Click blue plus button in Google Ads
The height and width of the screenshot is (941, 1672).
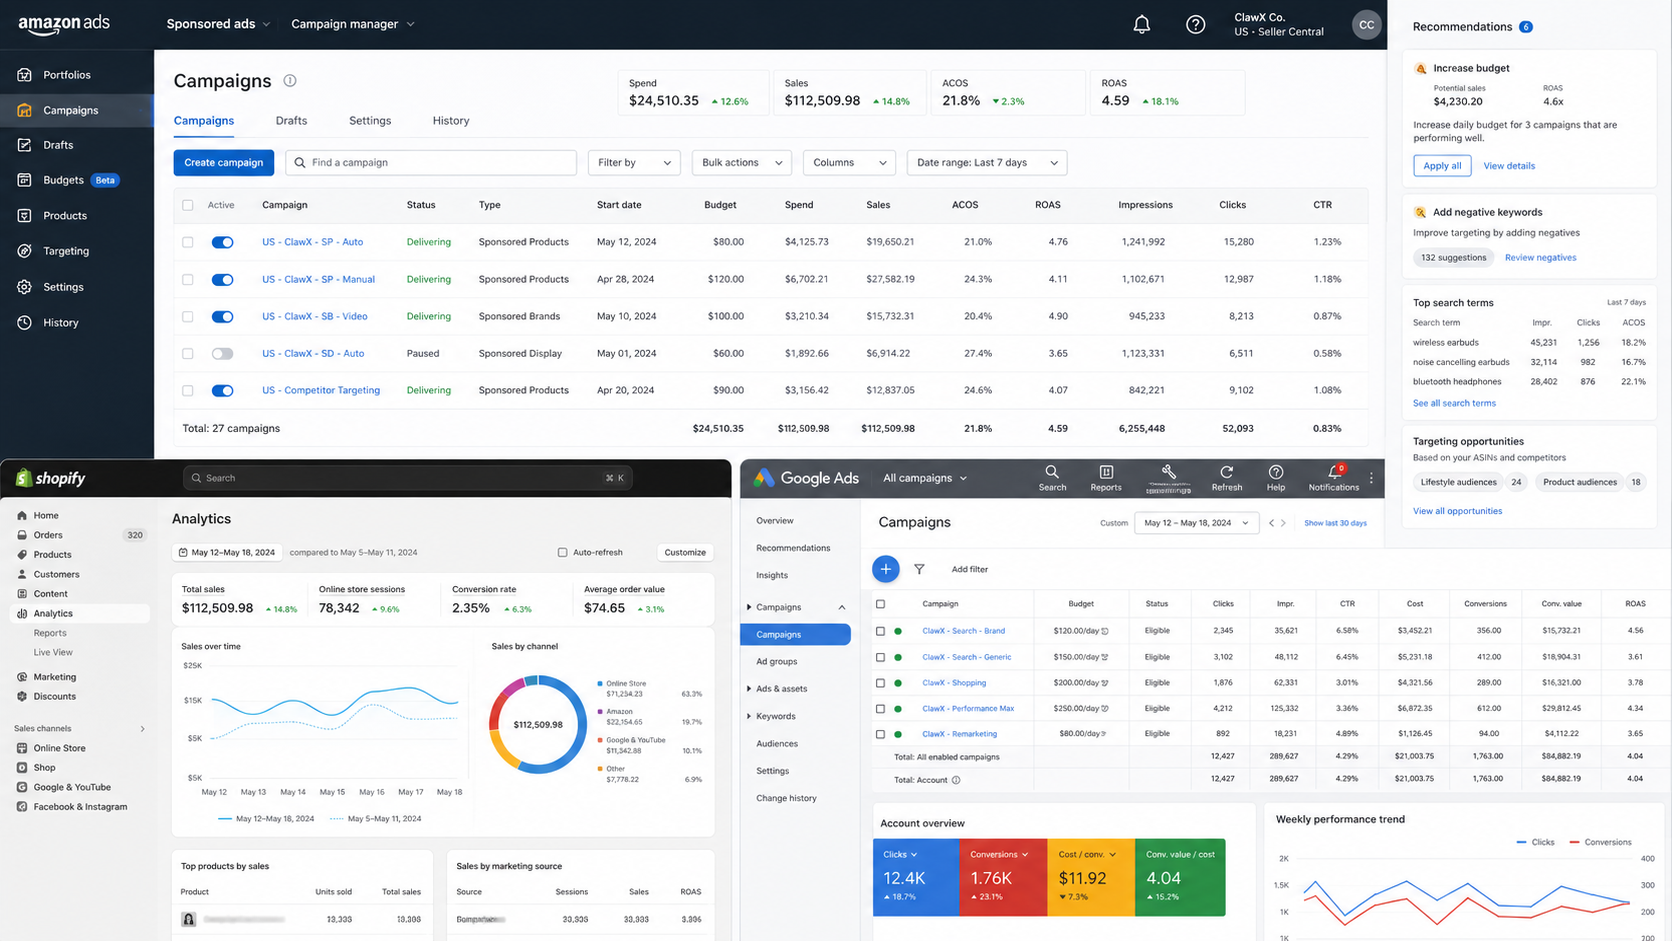click(x=885, y=569)
